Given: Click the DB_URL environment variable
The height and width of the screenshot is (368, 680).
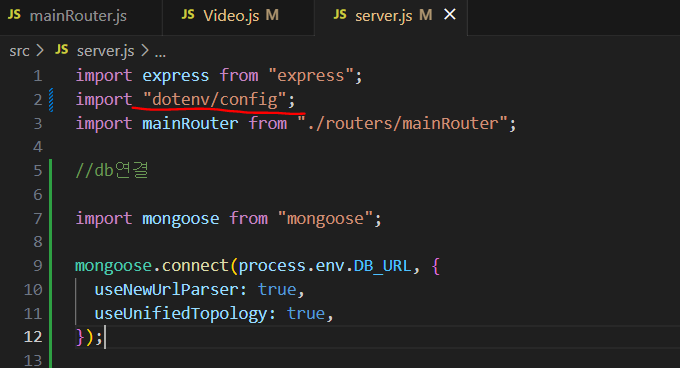Looking at the screenshot, I should tap(382, 266).
